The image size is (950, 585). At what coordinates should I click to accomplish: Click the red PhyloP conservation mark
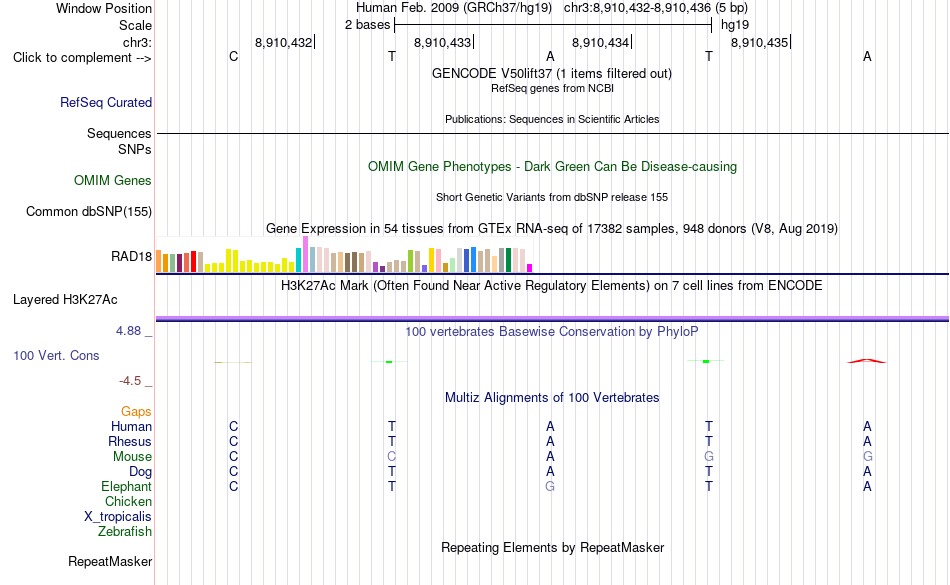(x=866, y=361)
